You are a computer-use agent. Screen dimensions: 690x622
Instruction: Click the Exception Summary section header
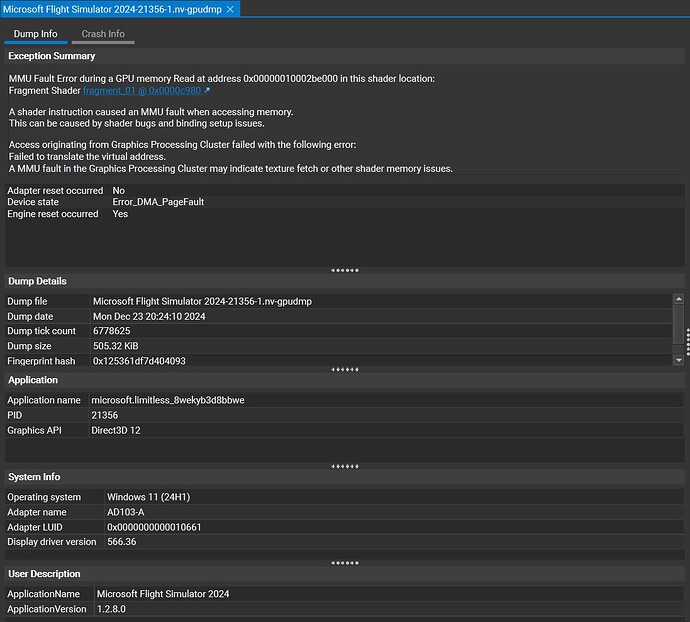345,56
